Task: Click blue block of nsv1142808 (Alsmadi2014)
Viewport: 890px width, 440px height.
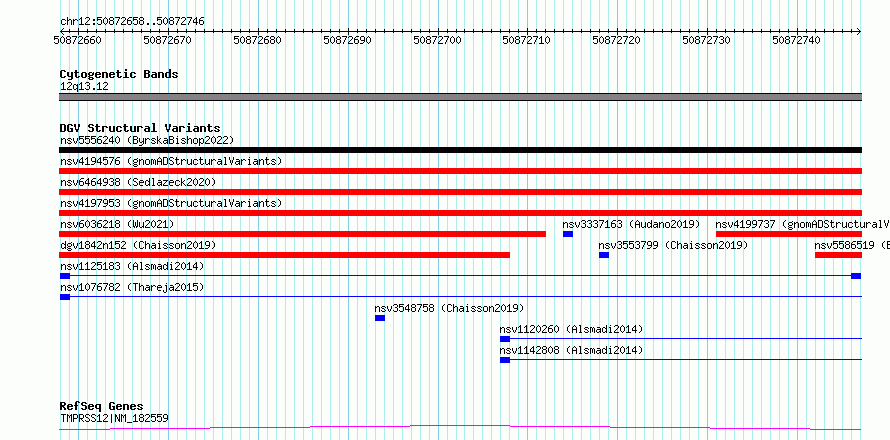Action: tap(505, 360)
